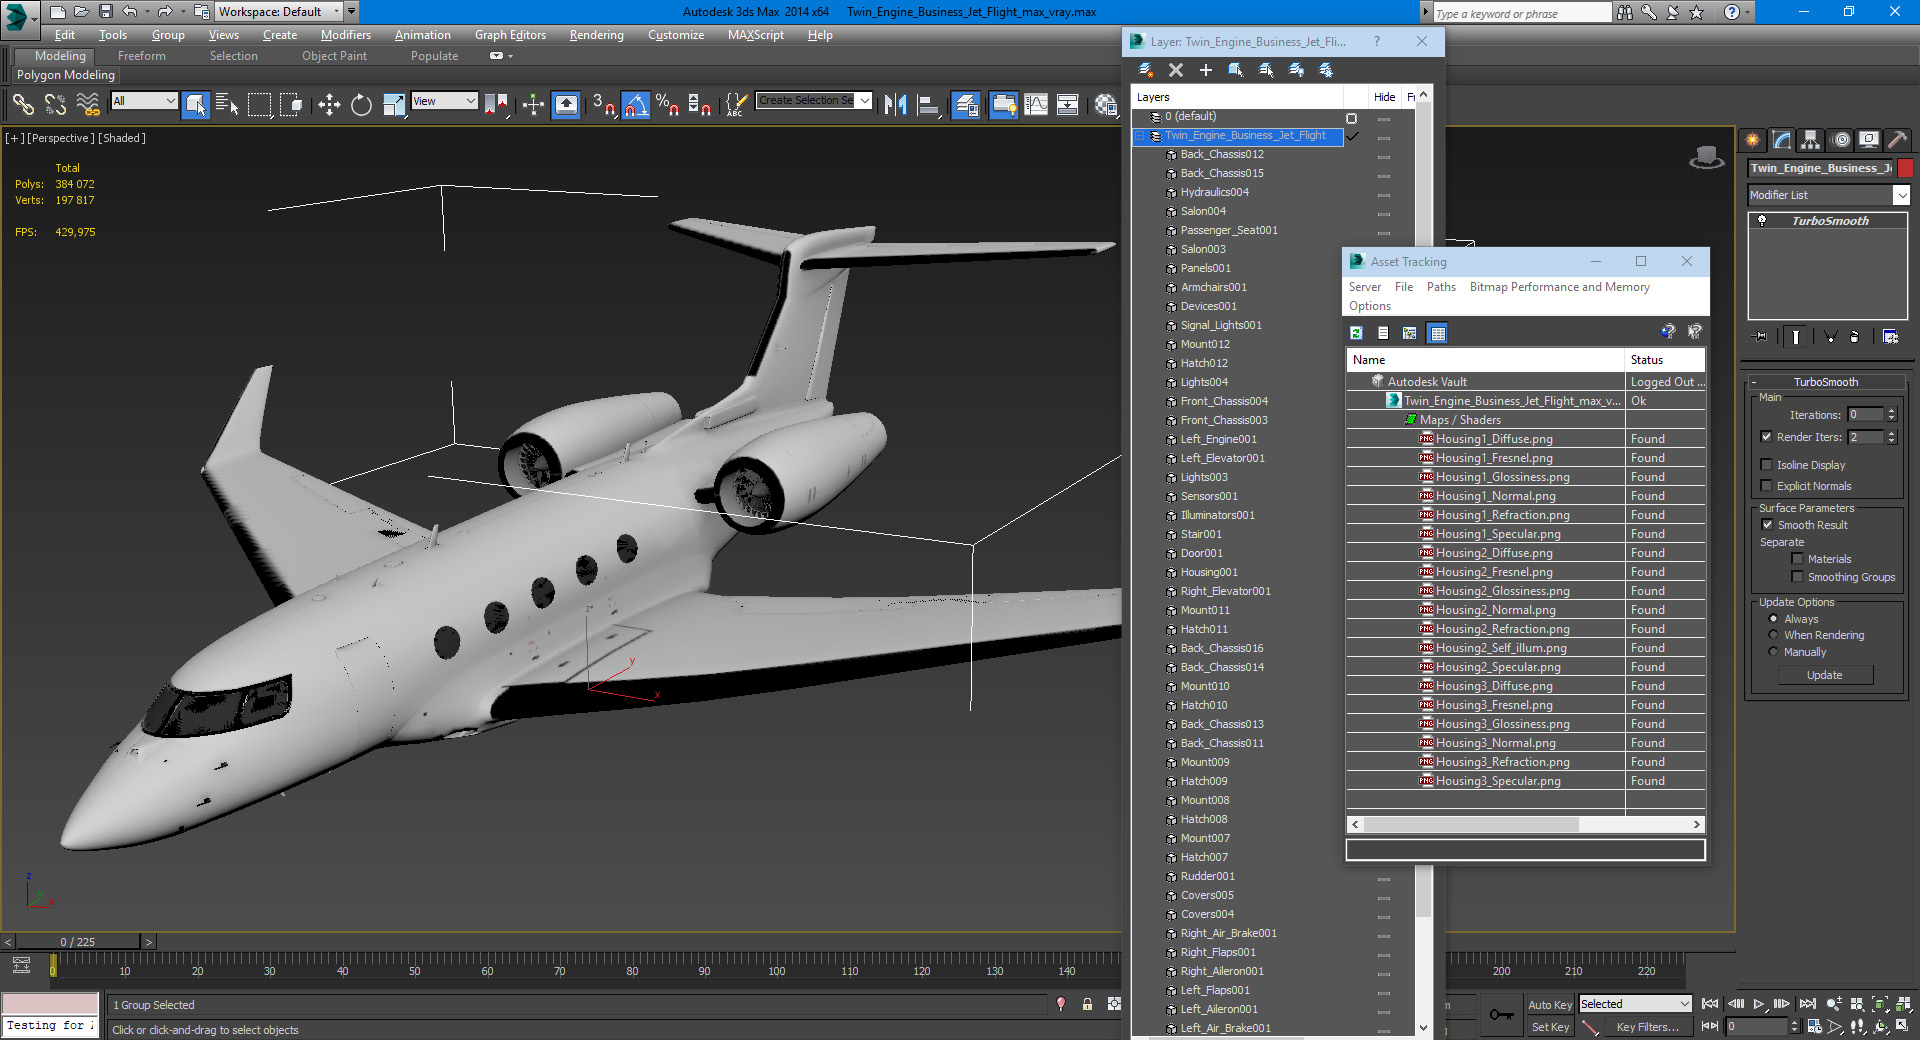Add selected objects to layer plus icon

[1206, 70]
